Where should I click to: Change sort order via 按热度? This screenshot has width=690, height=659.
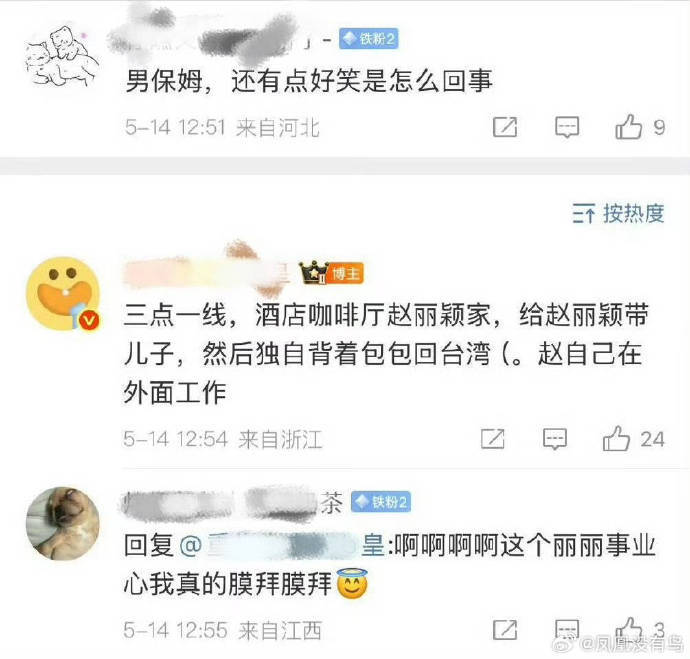tap(618, 214)
